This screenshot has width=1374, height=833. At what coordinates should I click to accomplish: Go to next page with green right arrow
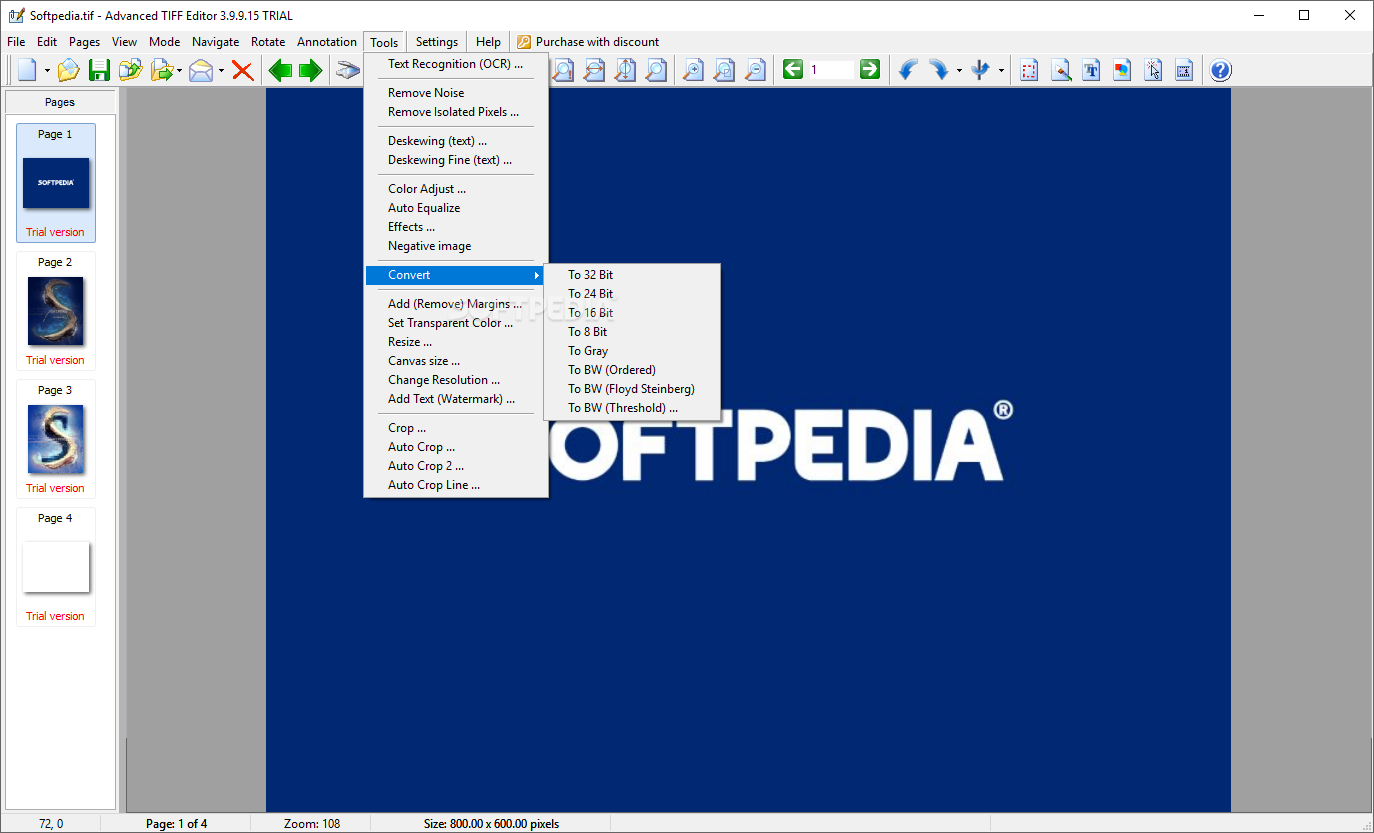pyautogui.click(x=311, y=70)
